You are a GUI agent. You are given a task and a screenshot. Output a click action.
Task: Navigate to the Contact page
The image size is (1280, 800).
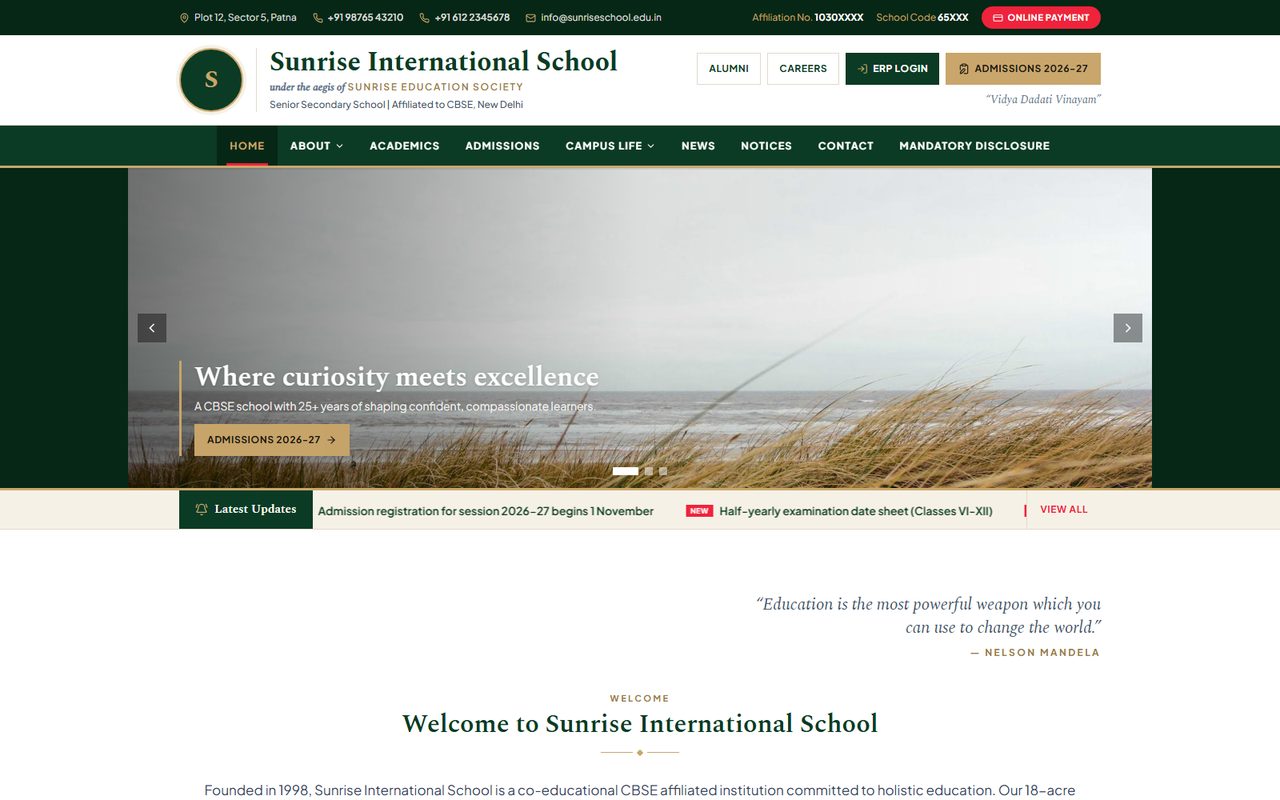[846, 146]
